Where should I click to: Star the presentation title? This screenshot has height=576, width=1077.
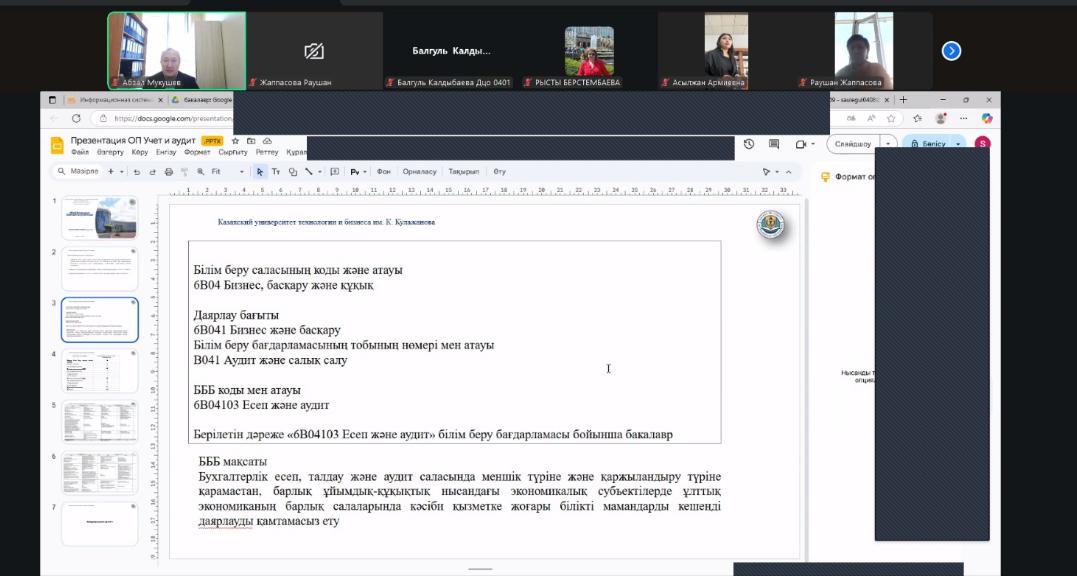236,141
